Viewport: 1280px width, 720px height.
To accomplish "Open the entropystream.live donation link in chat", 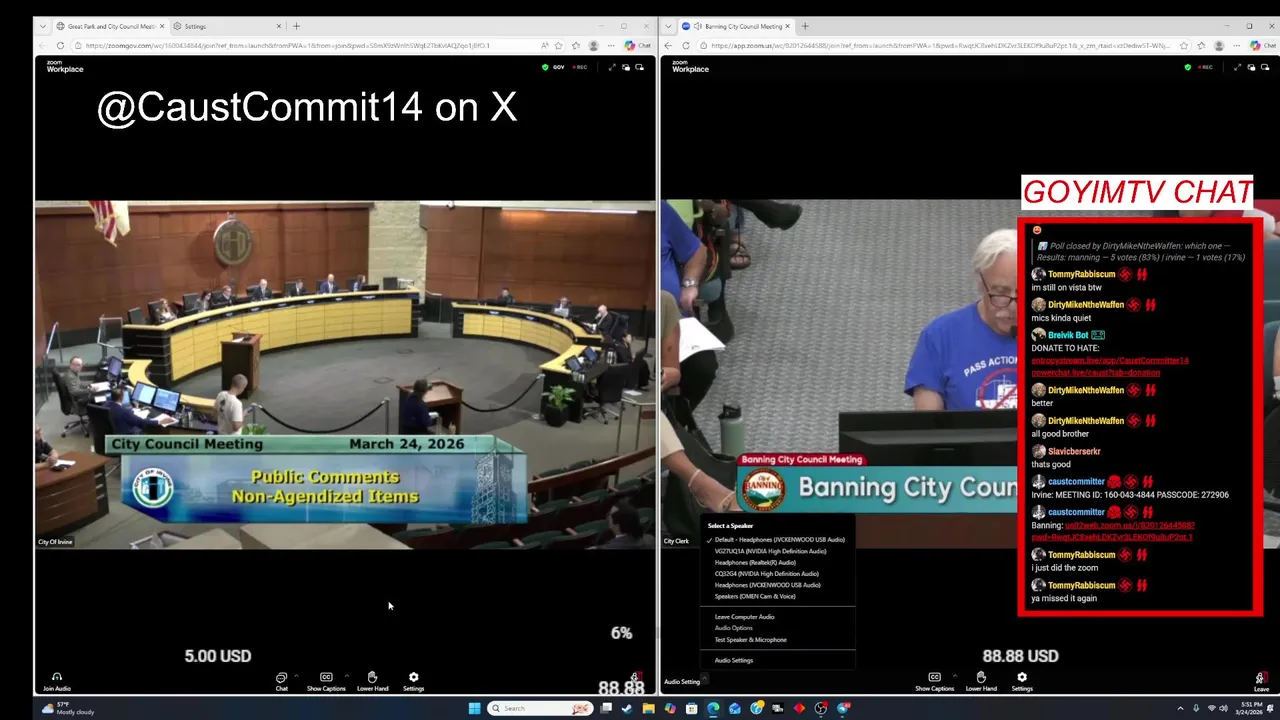I will 1110,360.
